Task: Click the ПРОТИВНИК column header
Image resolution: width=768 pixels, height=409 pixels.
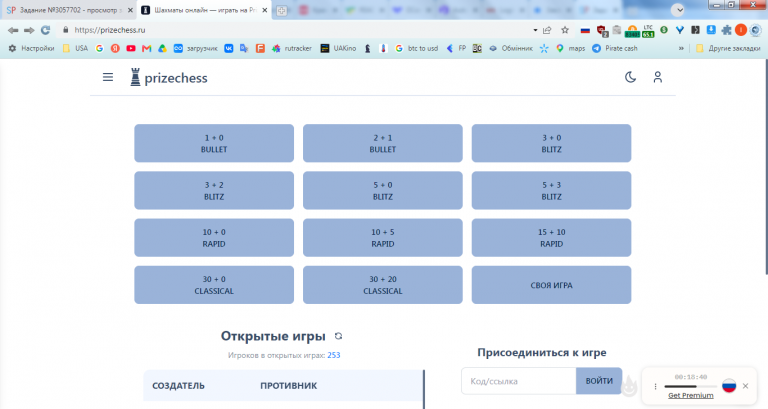Action: [x=288, y=386]
